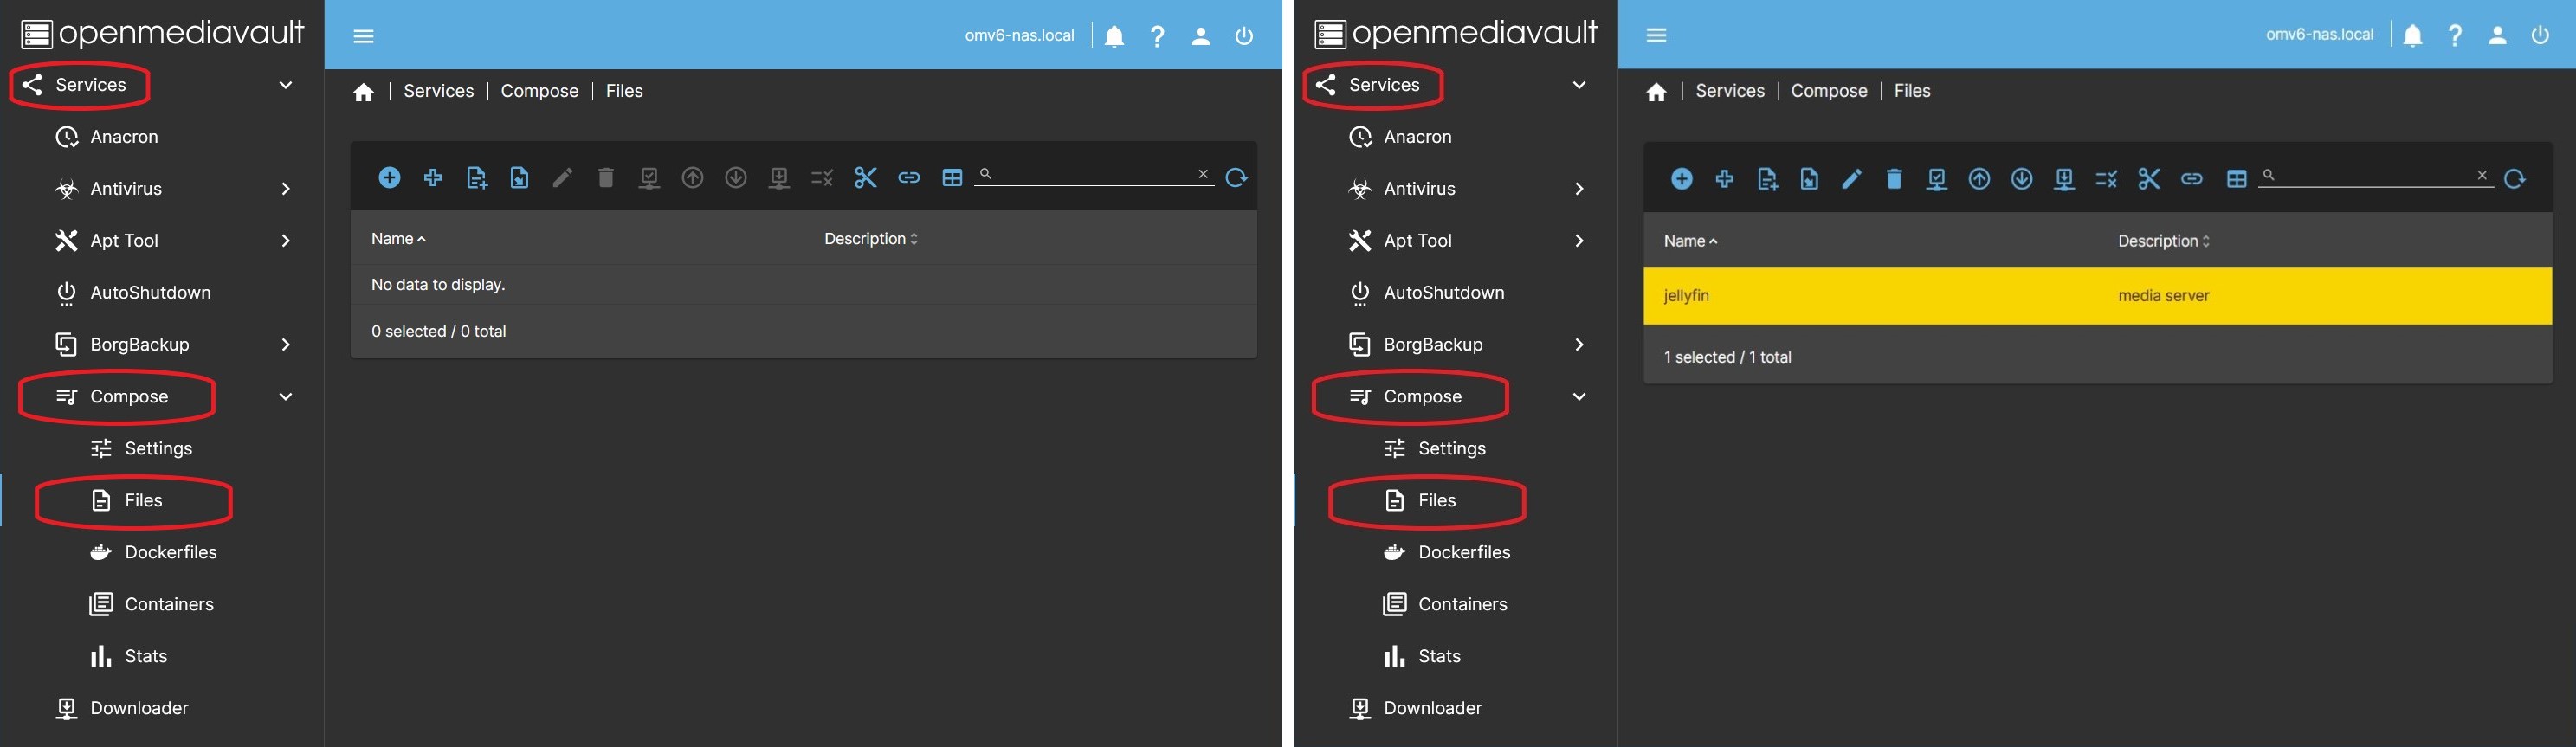Toggle the hamburger menu in left panel header
2576x747 pixels.
pyautogui.click(x=363, y=36)
